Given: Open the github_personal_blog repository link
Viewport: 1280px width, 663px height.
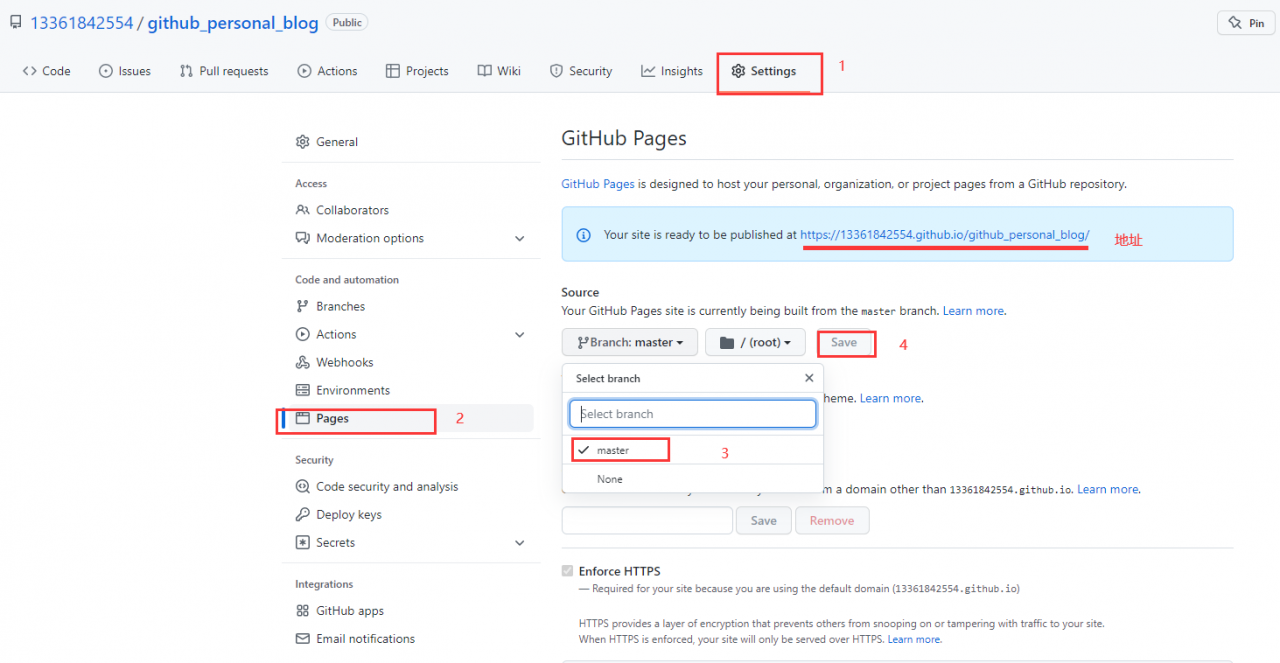Looking at the screenshot, I should tap(233, 23).
